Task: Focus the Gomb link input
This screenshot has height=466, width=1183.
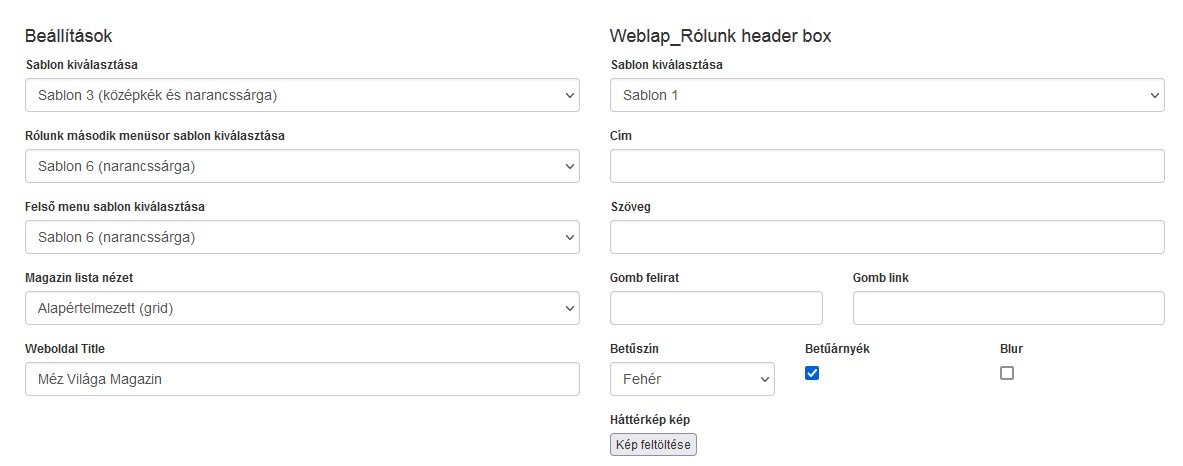Action: [x=1009, y=308]
